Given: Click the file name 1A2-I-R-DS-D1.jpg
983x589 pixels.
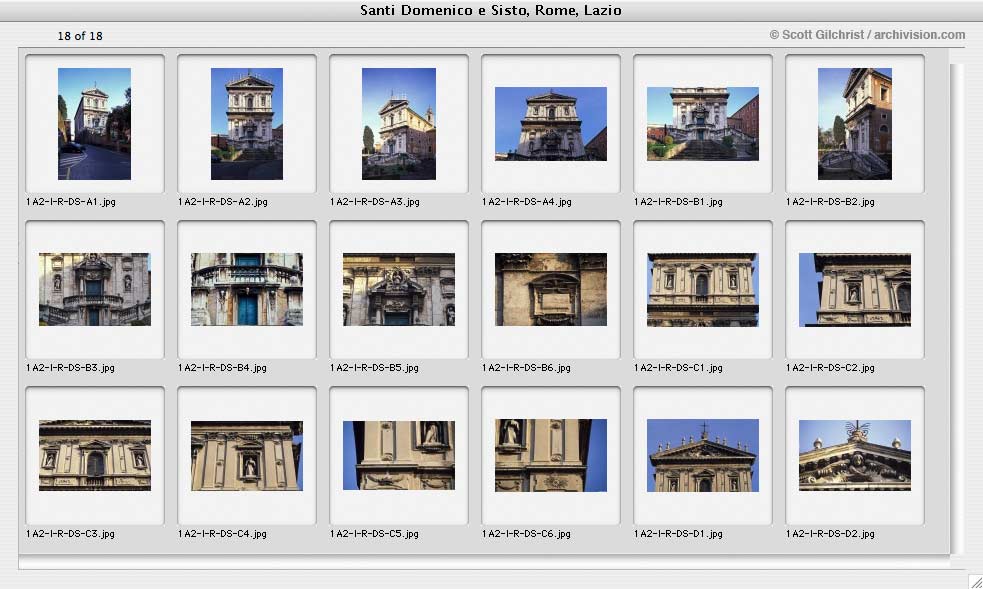Looking at the screenshot, I should point(678,534).
